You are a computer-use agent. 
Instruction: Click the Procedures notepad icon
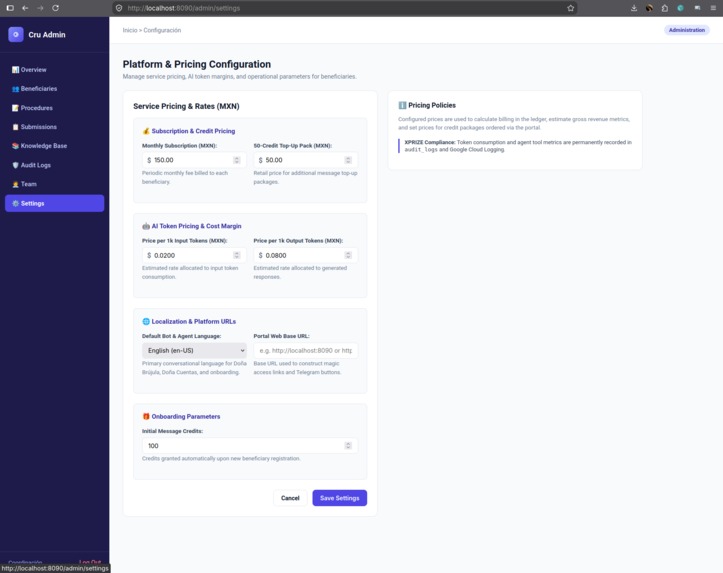[x=15, y=108]
